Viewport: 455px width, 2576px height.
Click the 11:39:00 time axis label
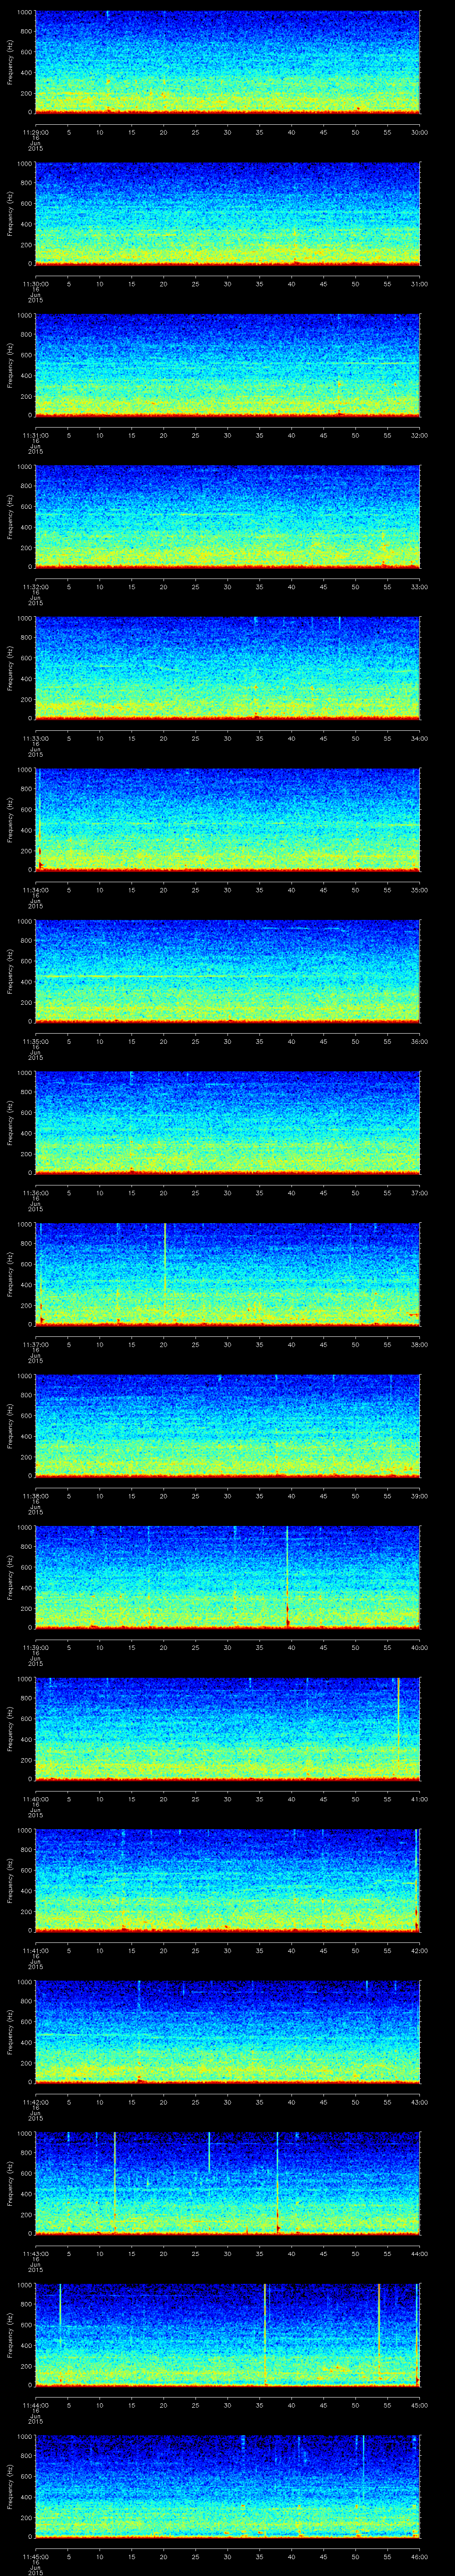point(35,1647)
